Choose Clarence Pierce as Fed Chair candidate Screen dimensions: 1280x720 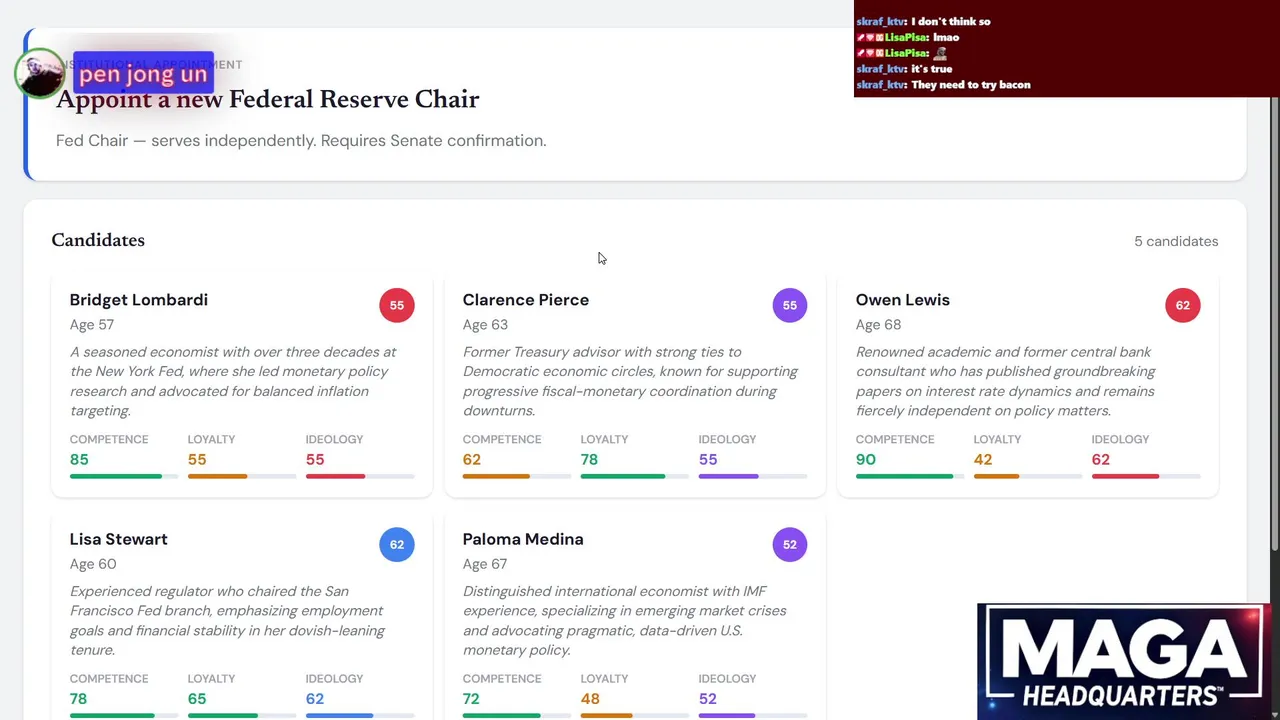[526, 300]
